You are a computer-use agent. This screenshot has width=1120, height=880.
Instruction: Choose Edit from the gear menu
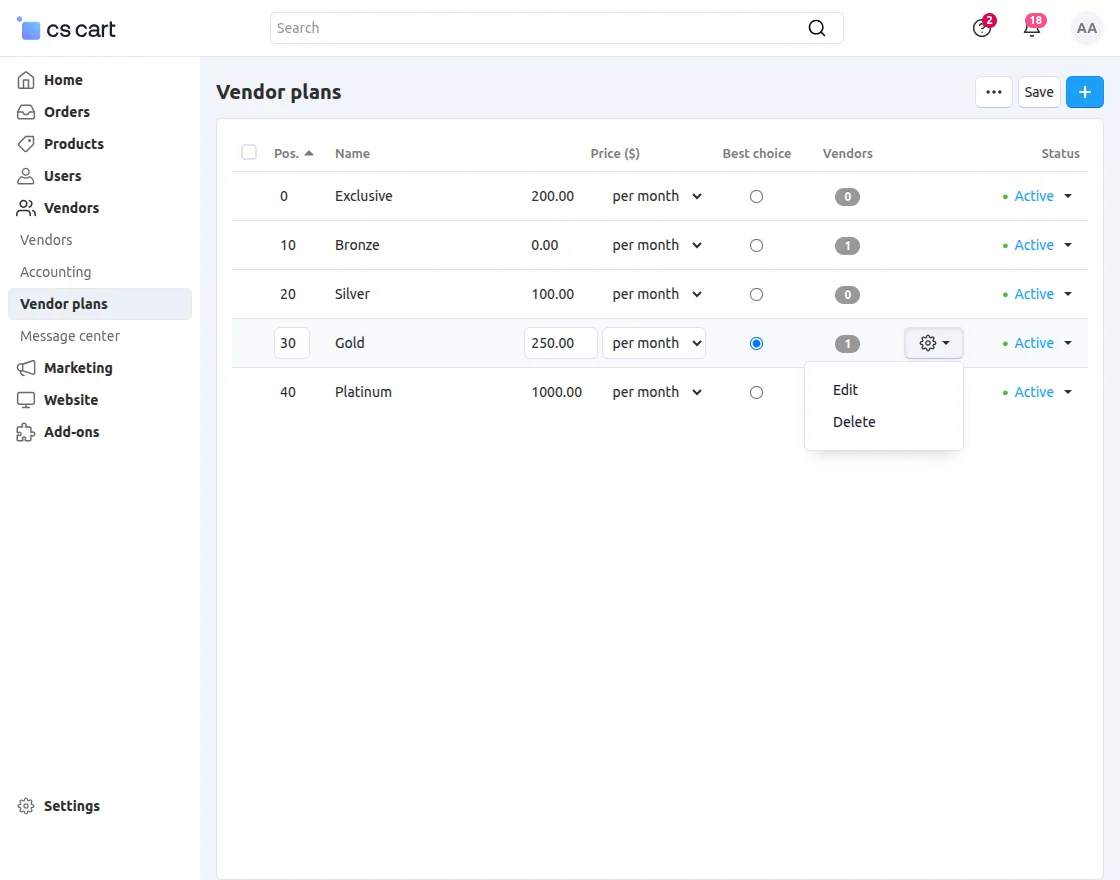(846, 390)
